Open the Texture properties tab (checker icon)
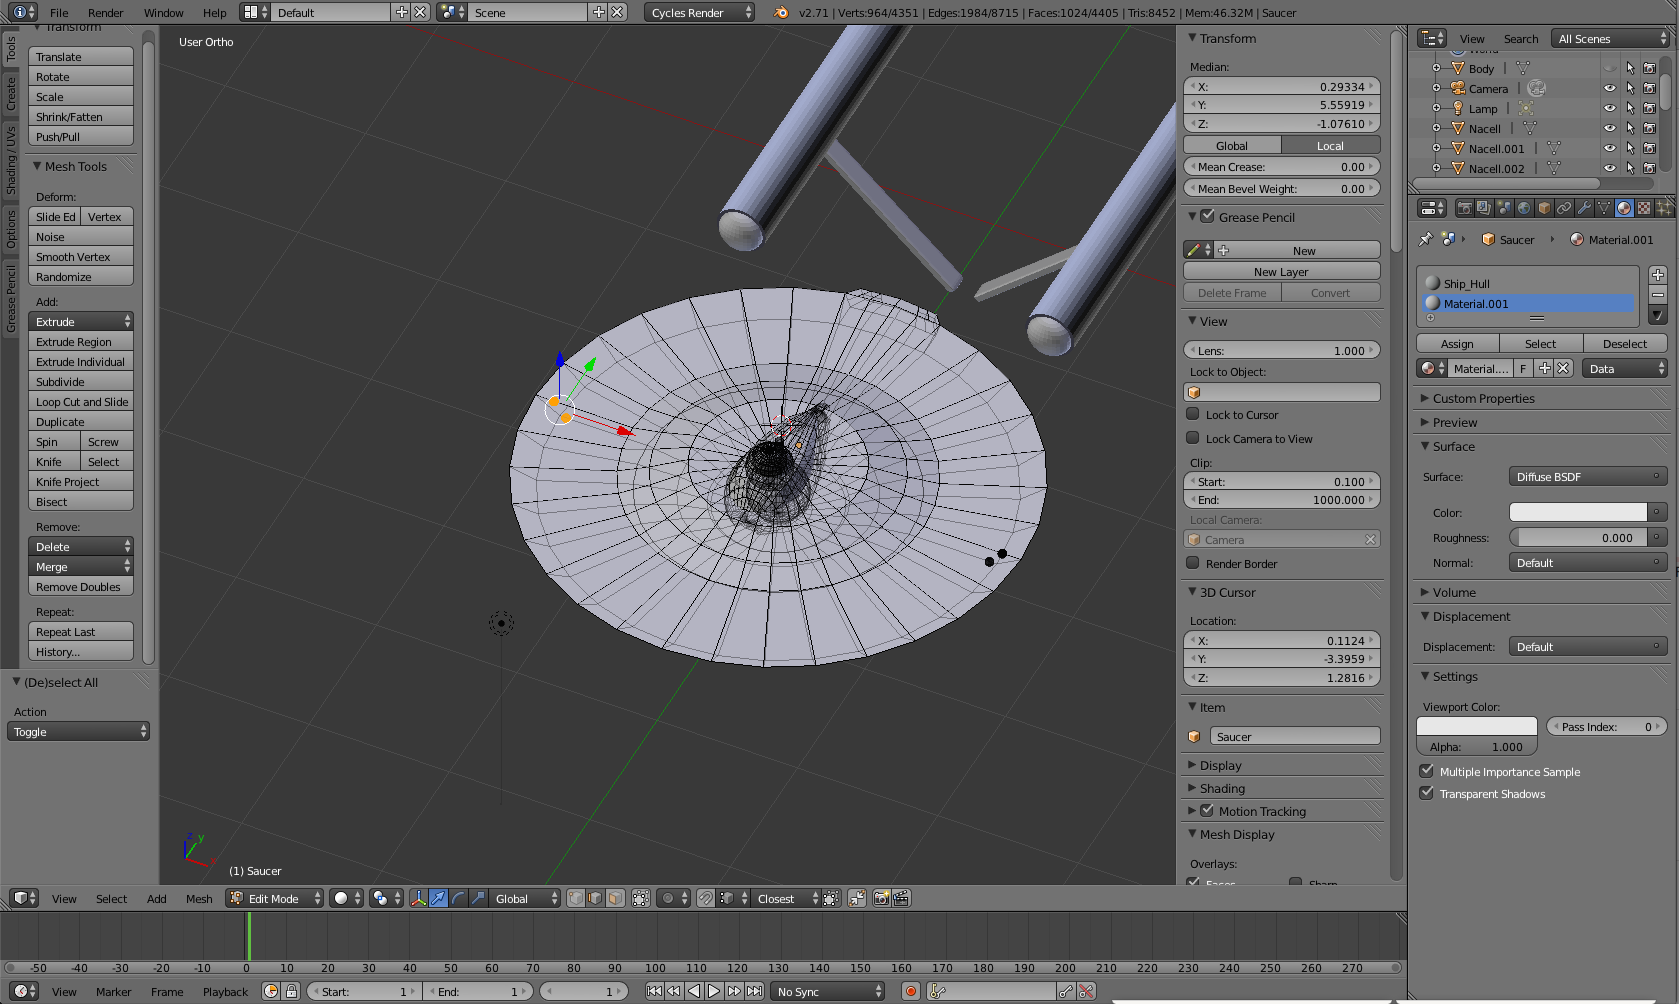The height and width of the screenshot is (1004, 1679). point(1644,208)
